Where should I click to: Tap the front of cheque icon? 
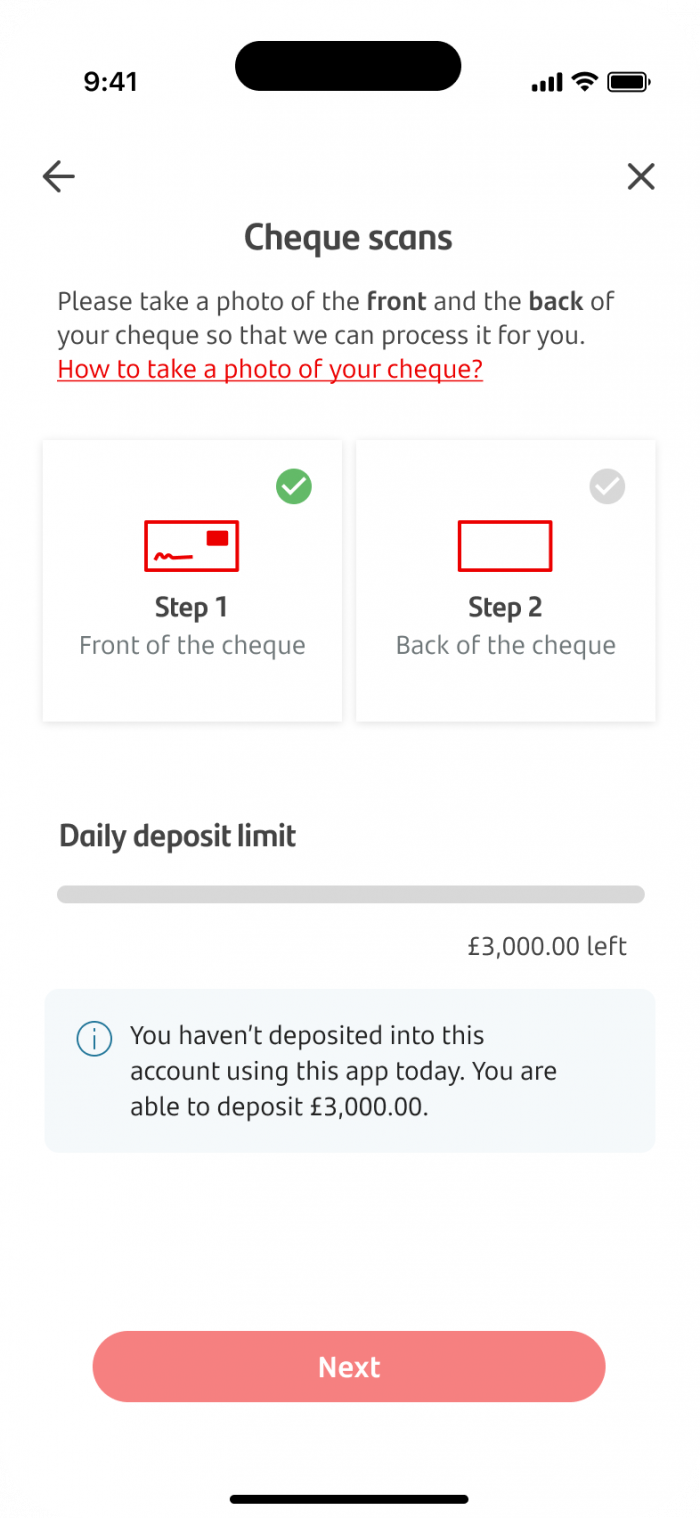(191, 546)
